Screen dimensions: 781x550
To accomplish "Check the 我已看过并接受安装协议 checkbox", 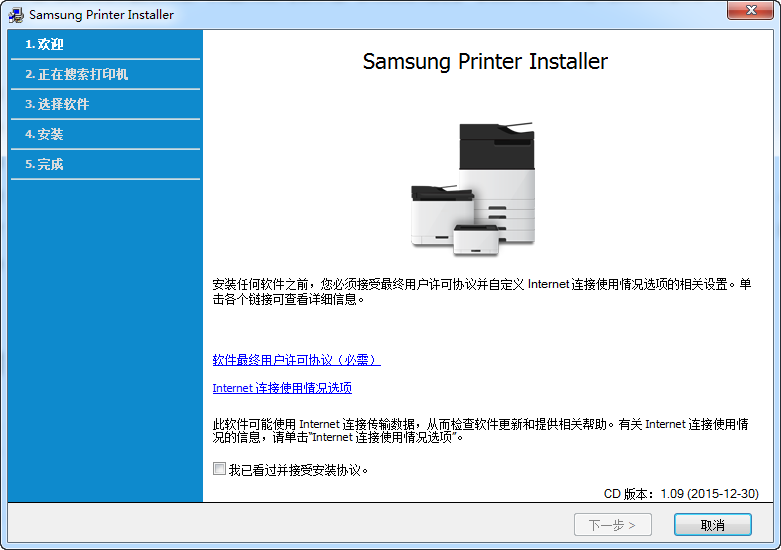I will [x=219, y=469].
